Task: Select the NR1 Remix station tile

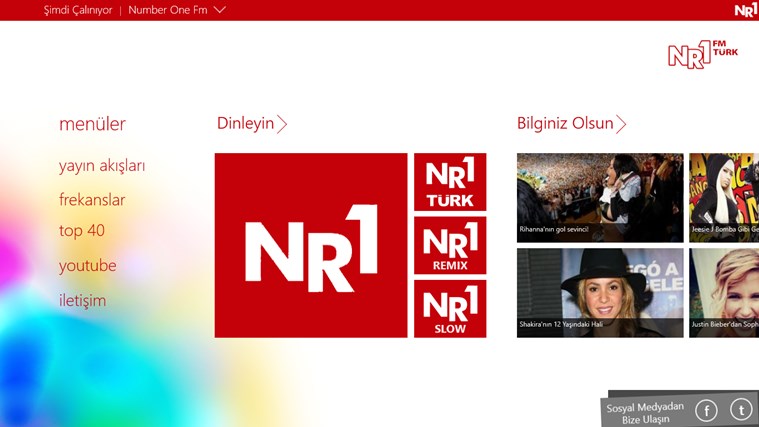Action: [450, 245]
